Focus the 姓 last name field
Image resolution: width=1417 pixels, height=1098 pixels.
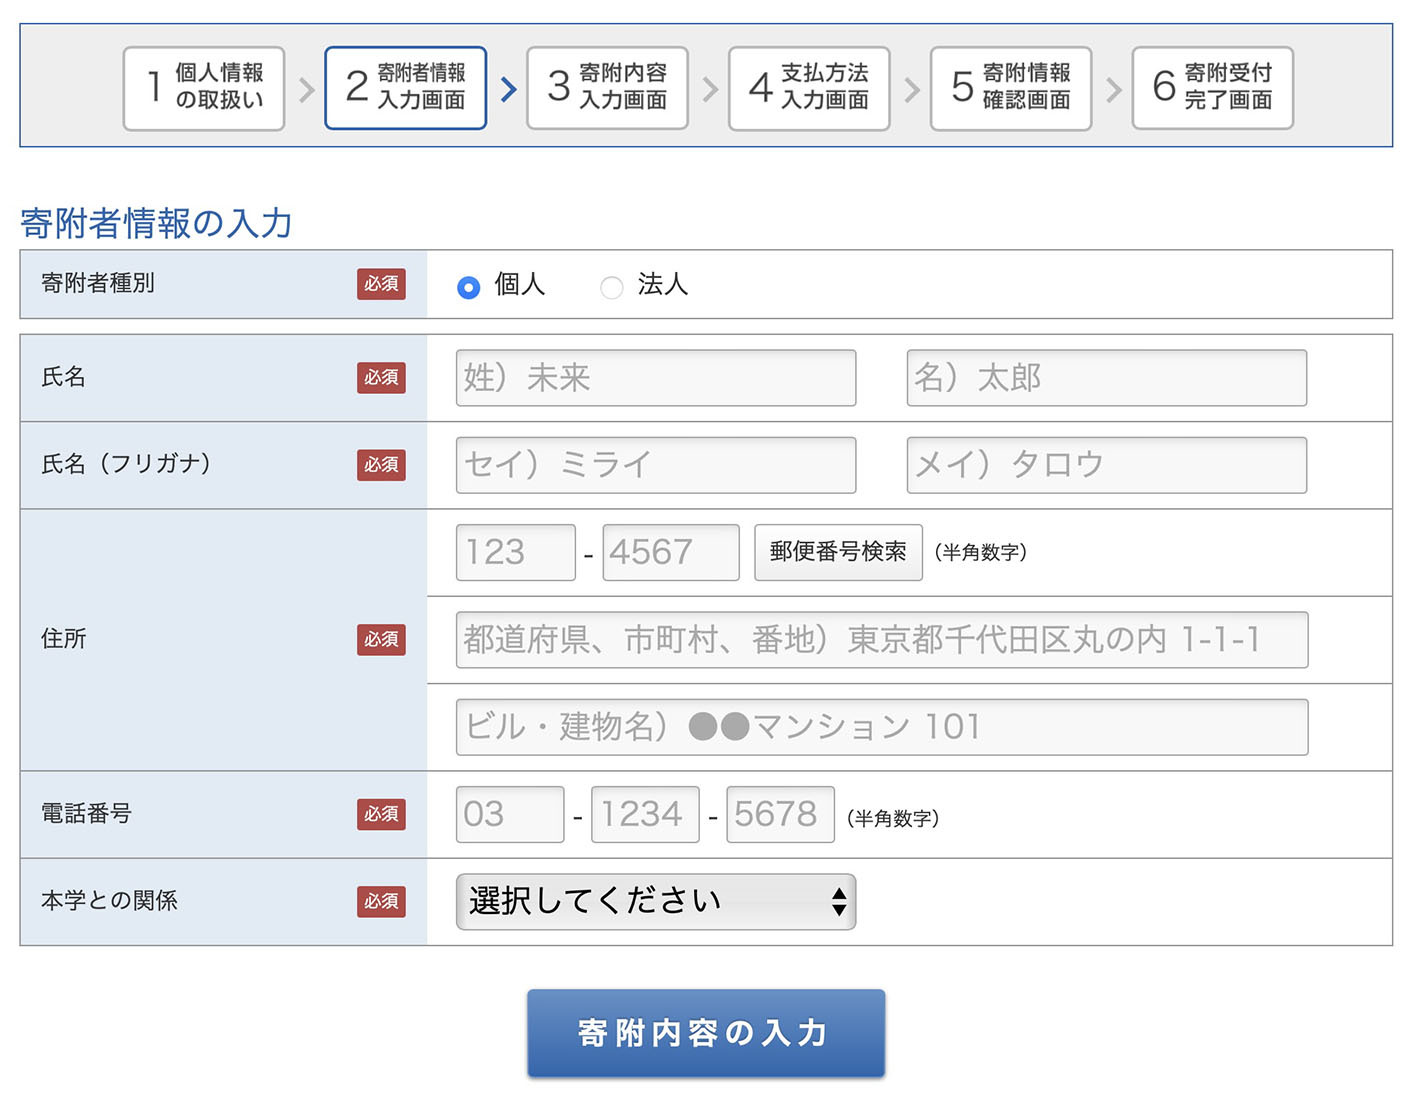pos(655,378)
